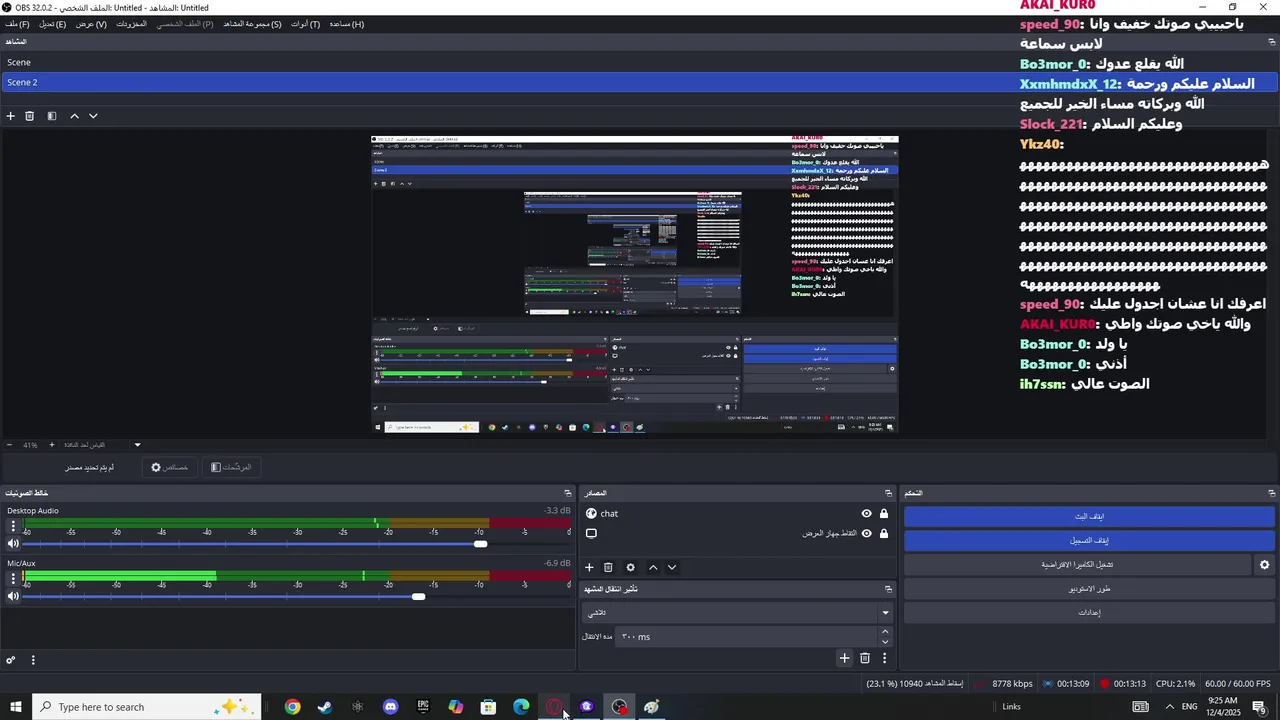This screenshot has height=720, width=1280.
Task: Select the Scene row in scenes list
Action: coord(640,62)
